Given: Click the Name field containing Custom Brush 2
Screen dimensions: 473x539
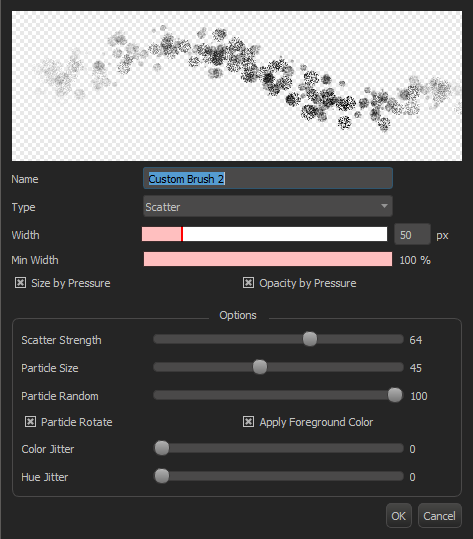Looking at the screenshot, I should (267, 178).
